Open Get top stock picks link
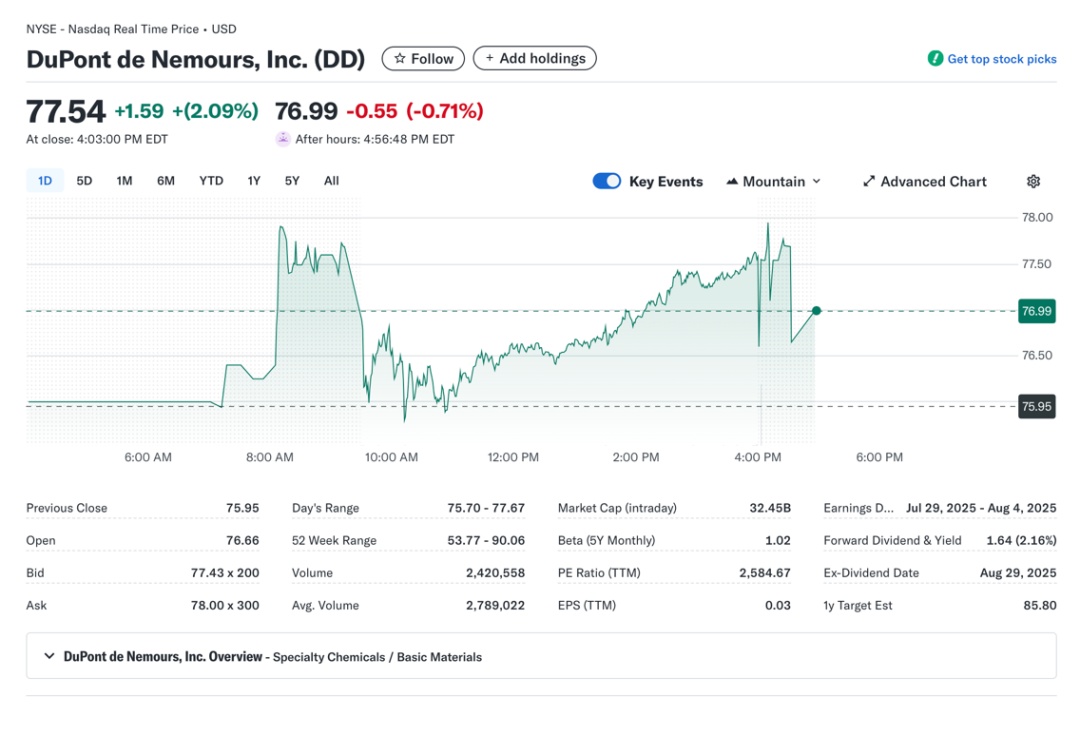 click(x=1001, y=59)
